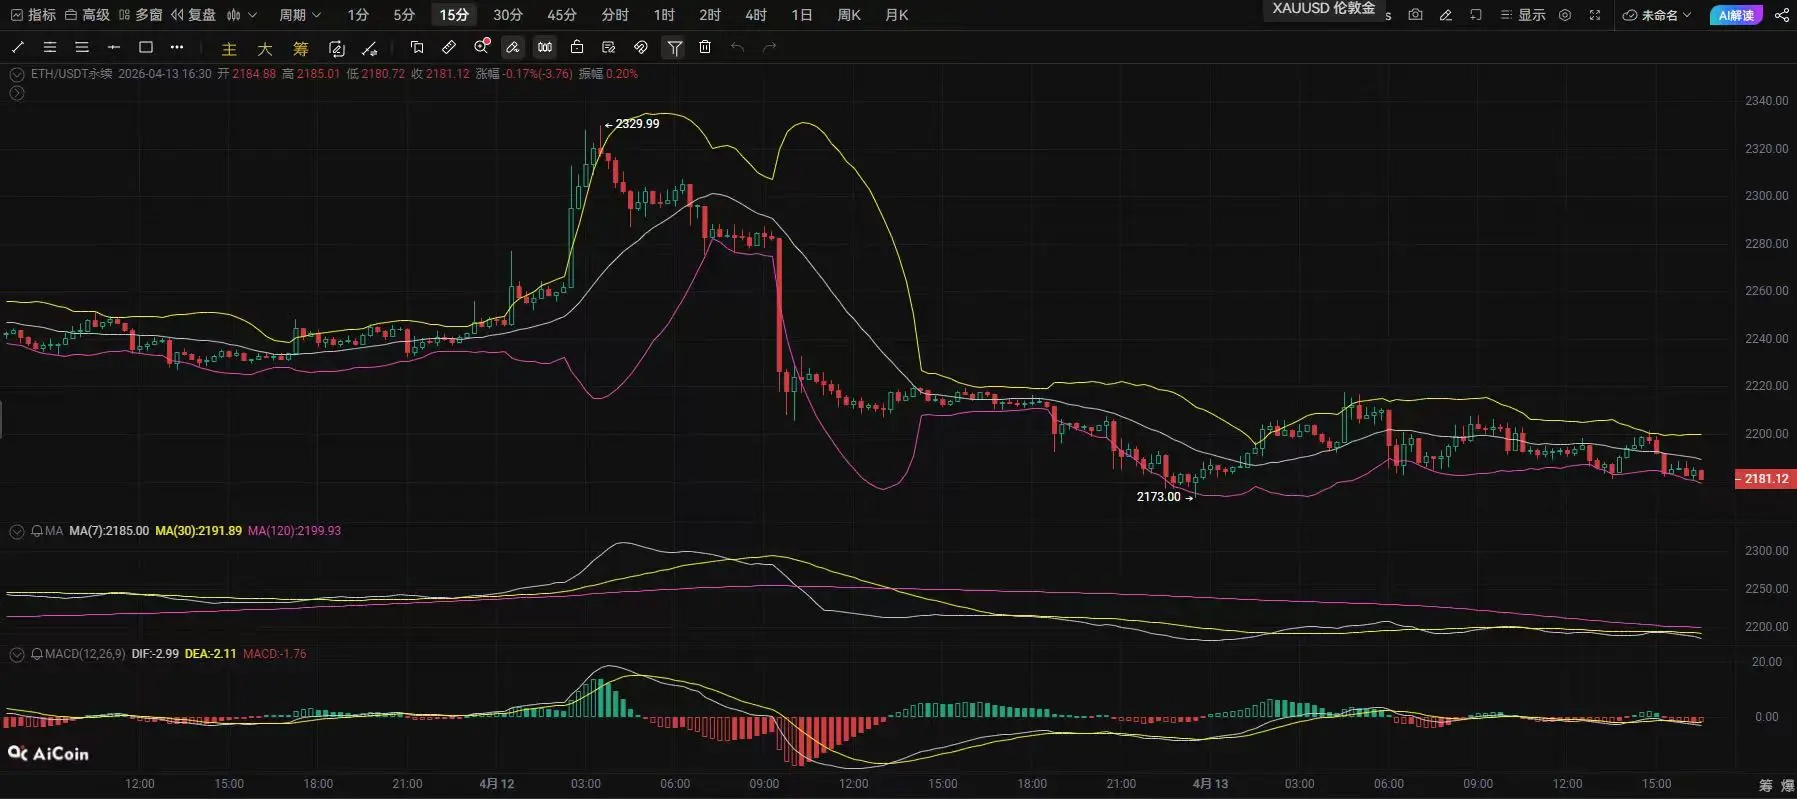
Task: Click the left edge panel handle
Action: tap(1, 419)
